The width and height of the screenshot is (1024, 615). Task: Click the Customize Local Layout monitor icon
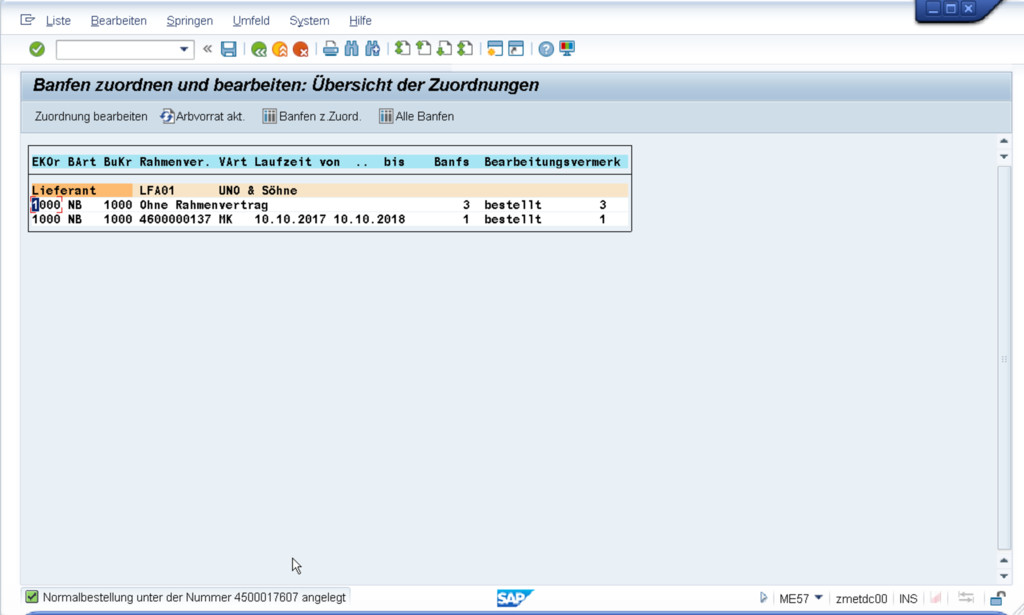567,48
